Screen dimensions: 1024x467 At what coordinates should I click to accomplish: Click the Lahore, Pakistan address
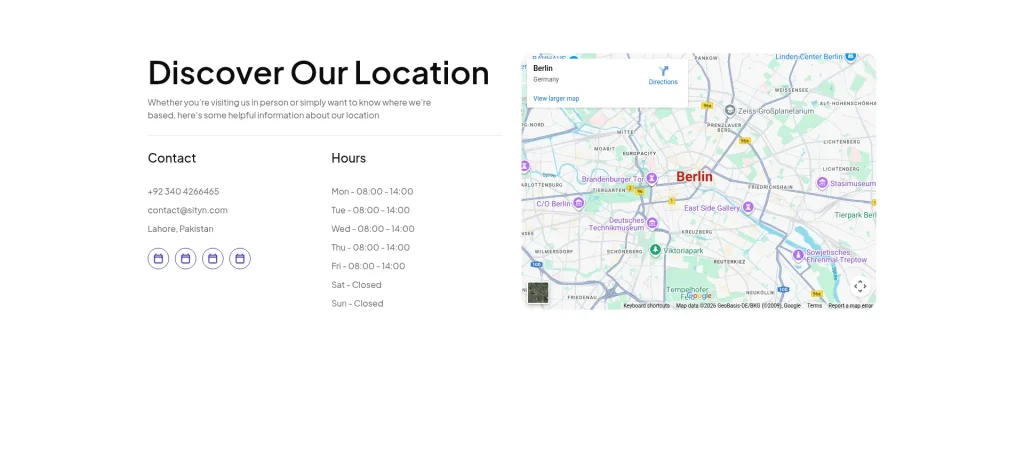pos(180,229)
